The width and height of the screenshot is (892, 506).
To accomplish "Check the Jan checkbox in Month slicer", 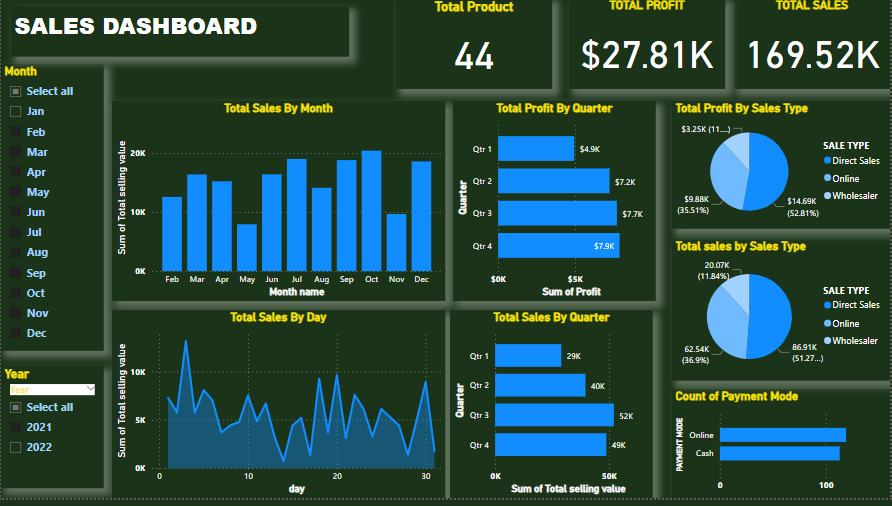I will click(16, 112).
